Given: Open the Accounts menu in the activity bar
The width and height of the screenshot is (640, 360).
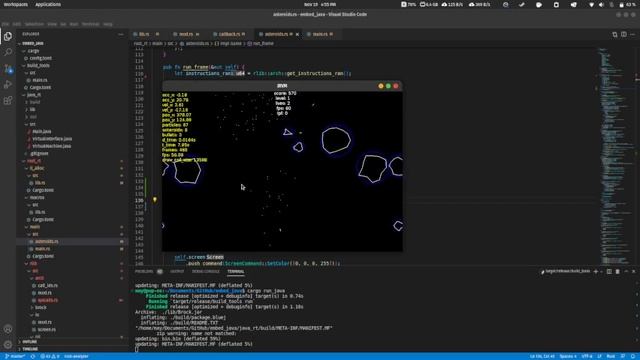Looking at the screenshot, I should (x=8, y=329).
